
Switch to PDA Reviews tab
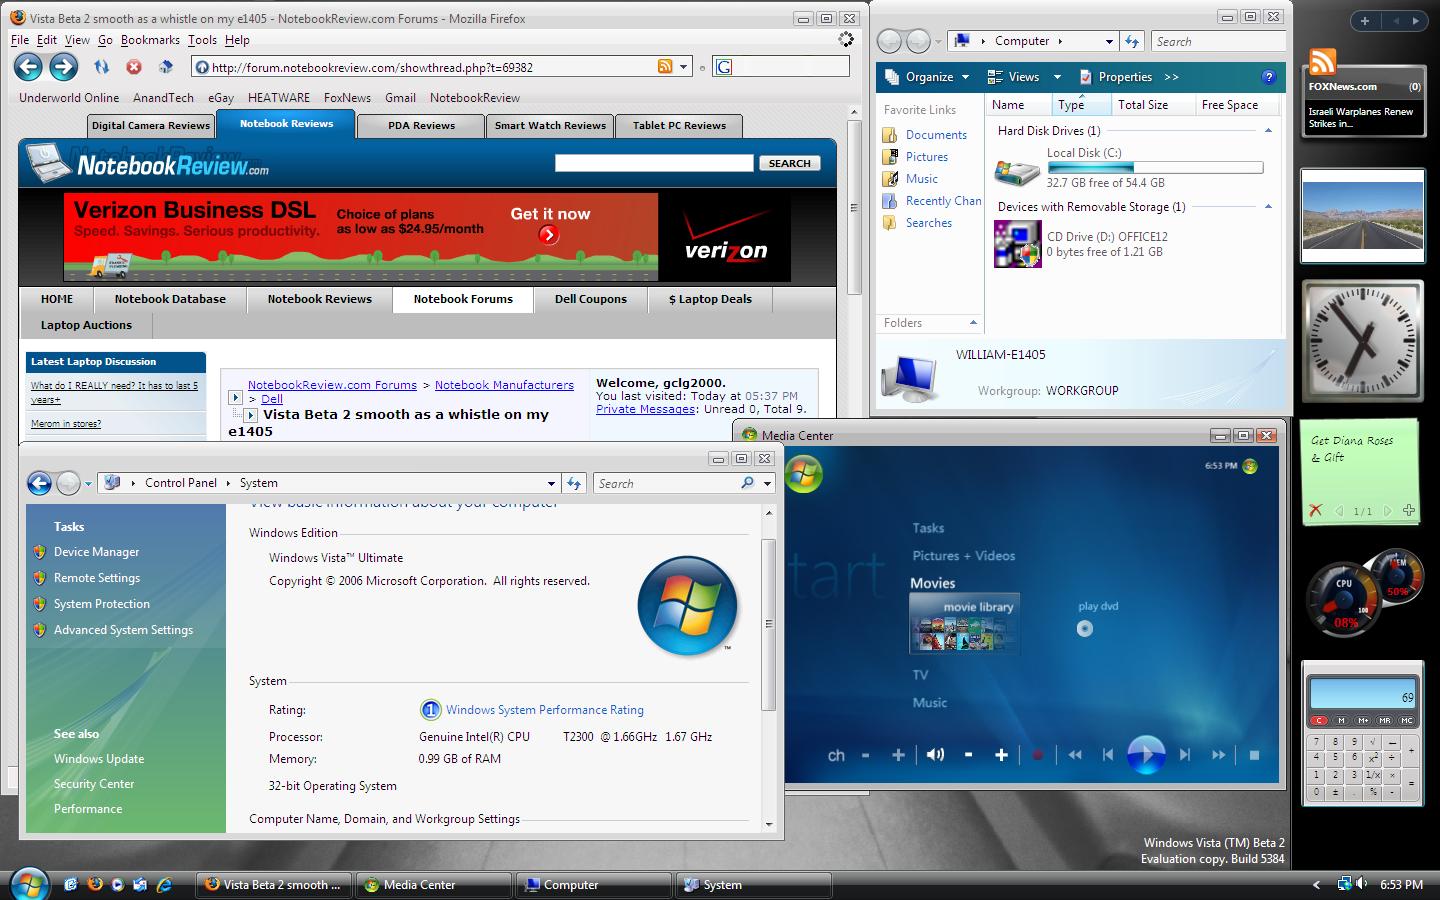[421, 126]
